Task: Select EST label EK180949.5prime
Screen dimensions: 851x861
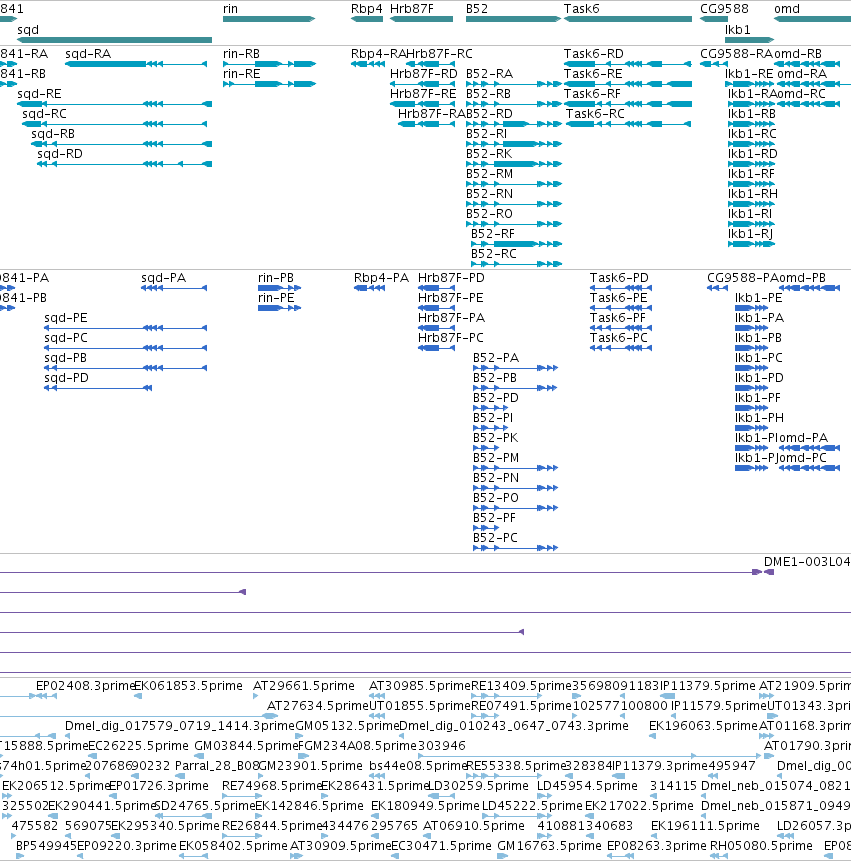Action: (426, 806)
